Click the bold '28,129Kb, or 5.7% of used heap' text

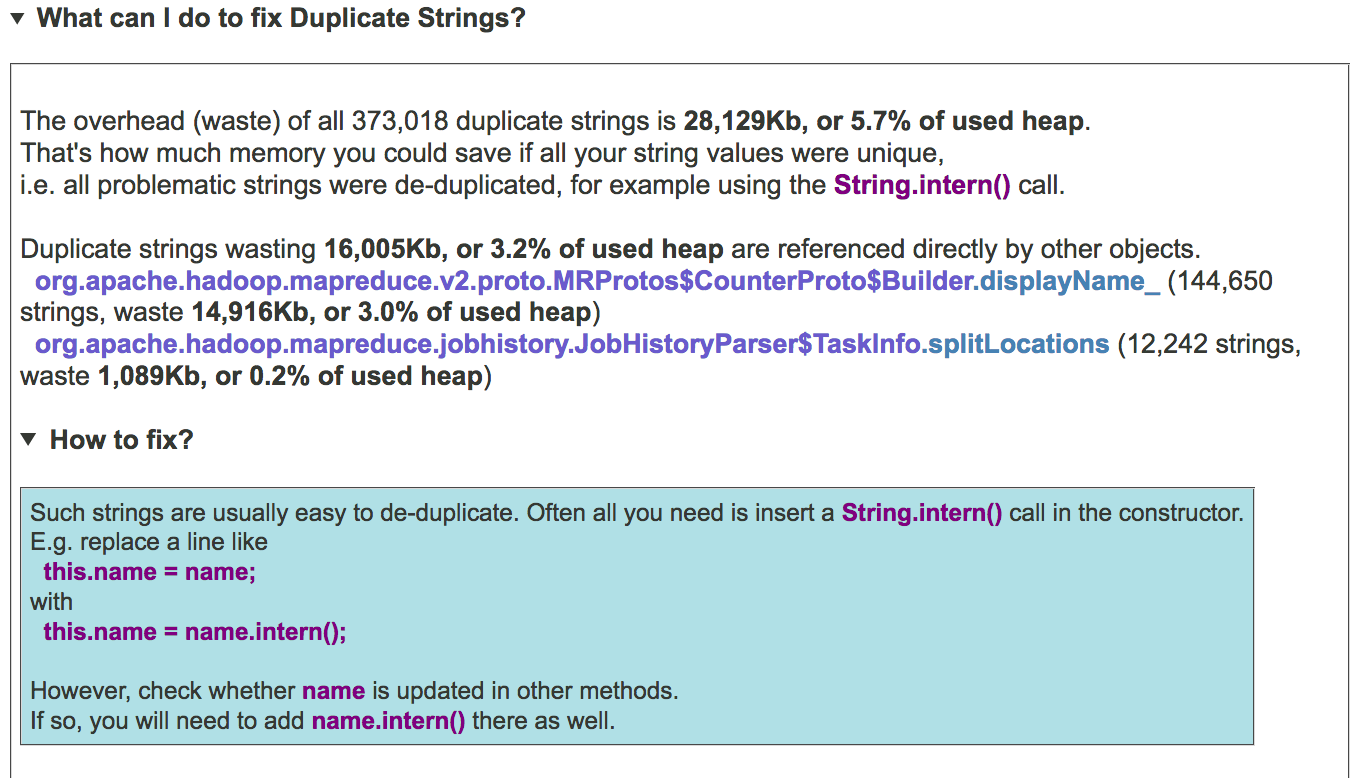tap(884, 122)
